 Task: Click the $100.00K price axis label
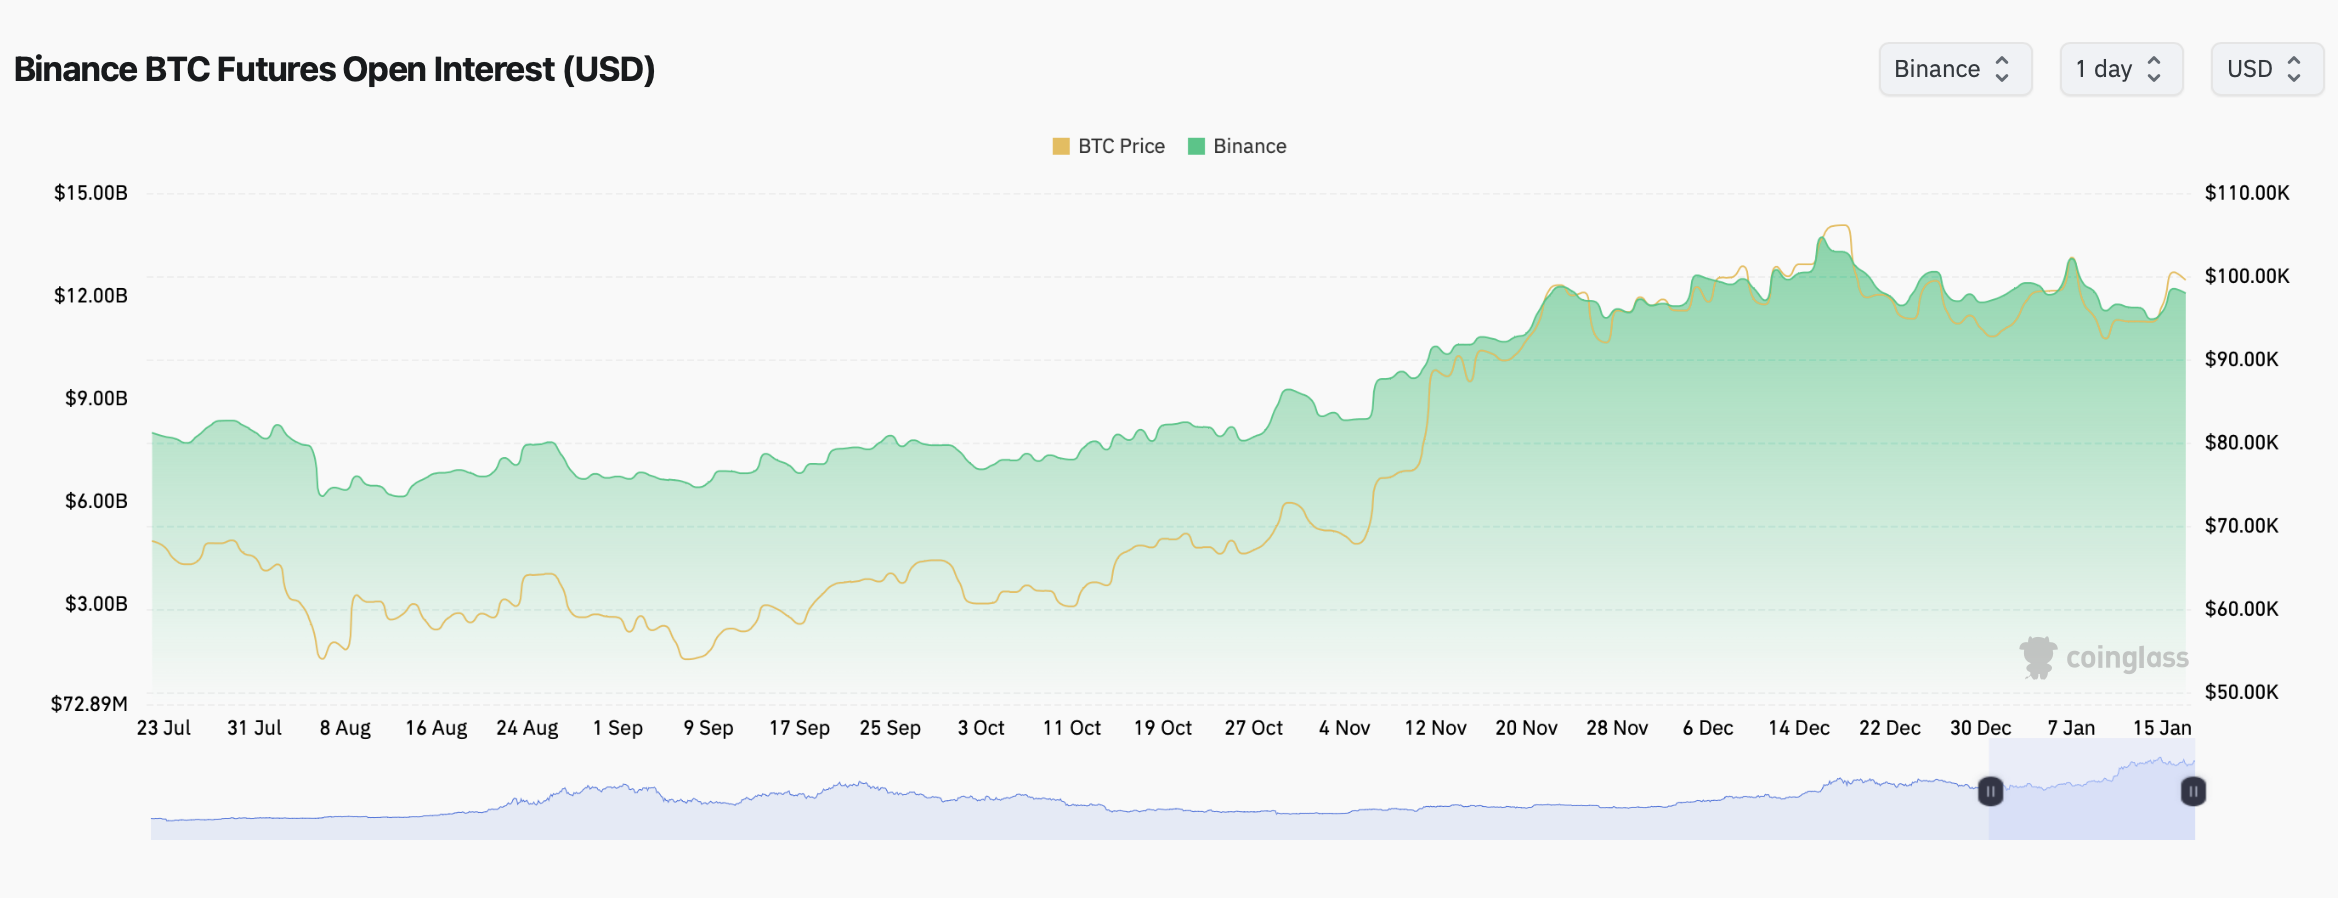(x=2246, y=276)
